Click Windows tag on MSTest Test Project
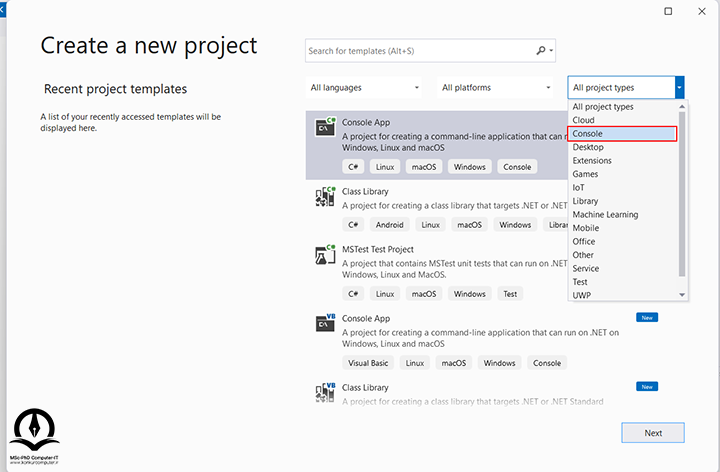Image resolution: width=720 pixels, height=472 pixels. tap(469, 294)
